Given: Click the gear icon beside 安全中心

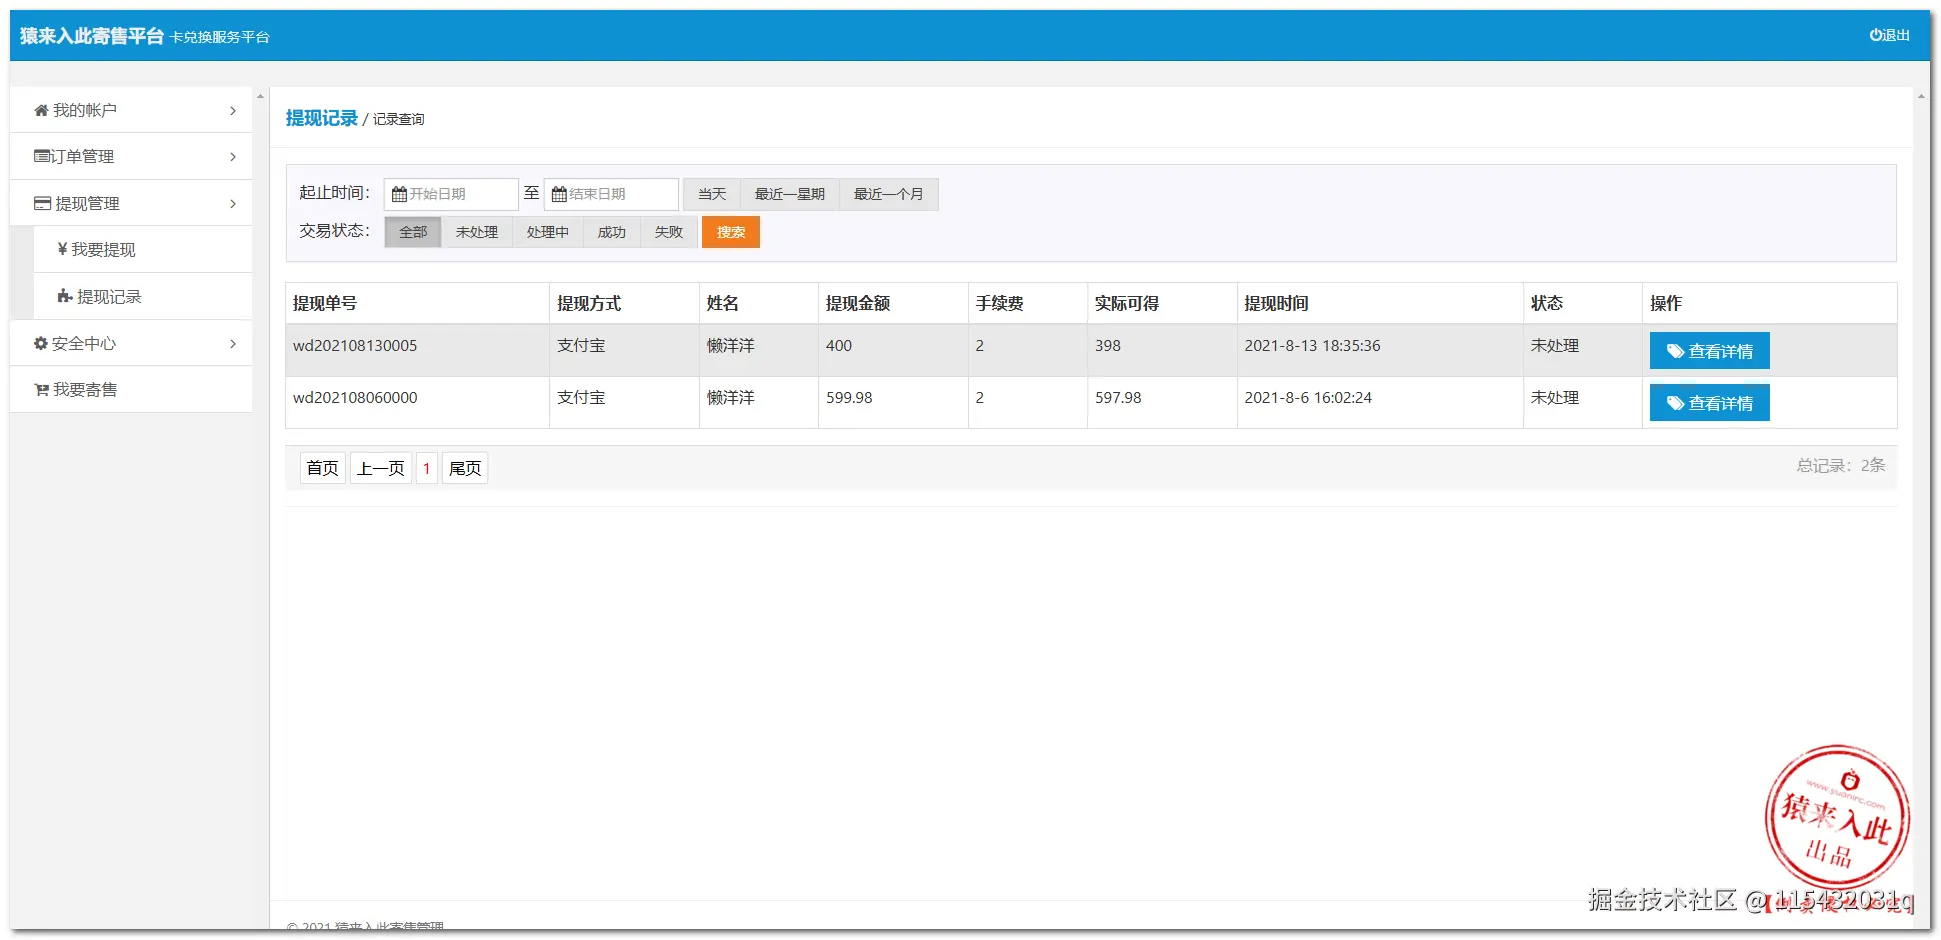Looking at the screenshot, I should click(x=41, y=343).
